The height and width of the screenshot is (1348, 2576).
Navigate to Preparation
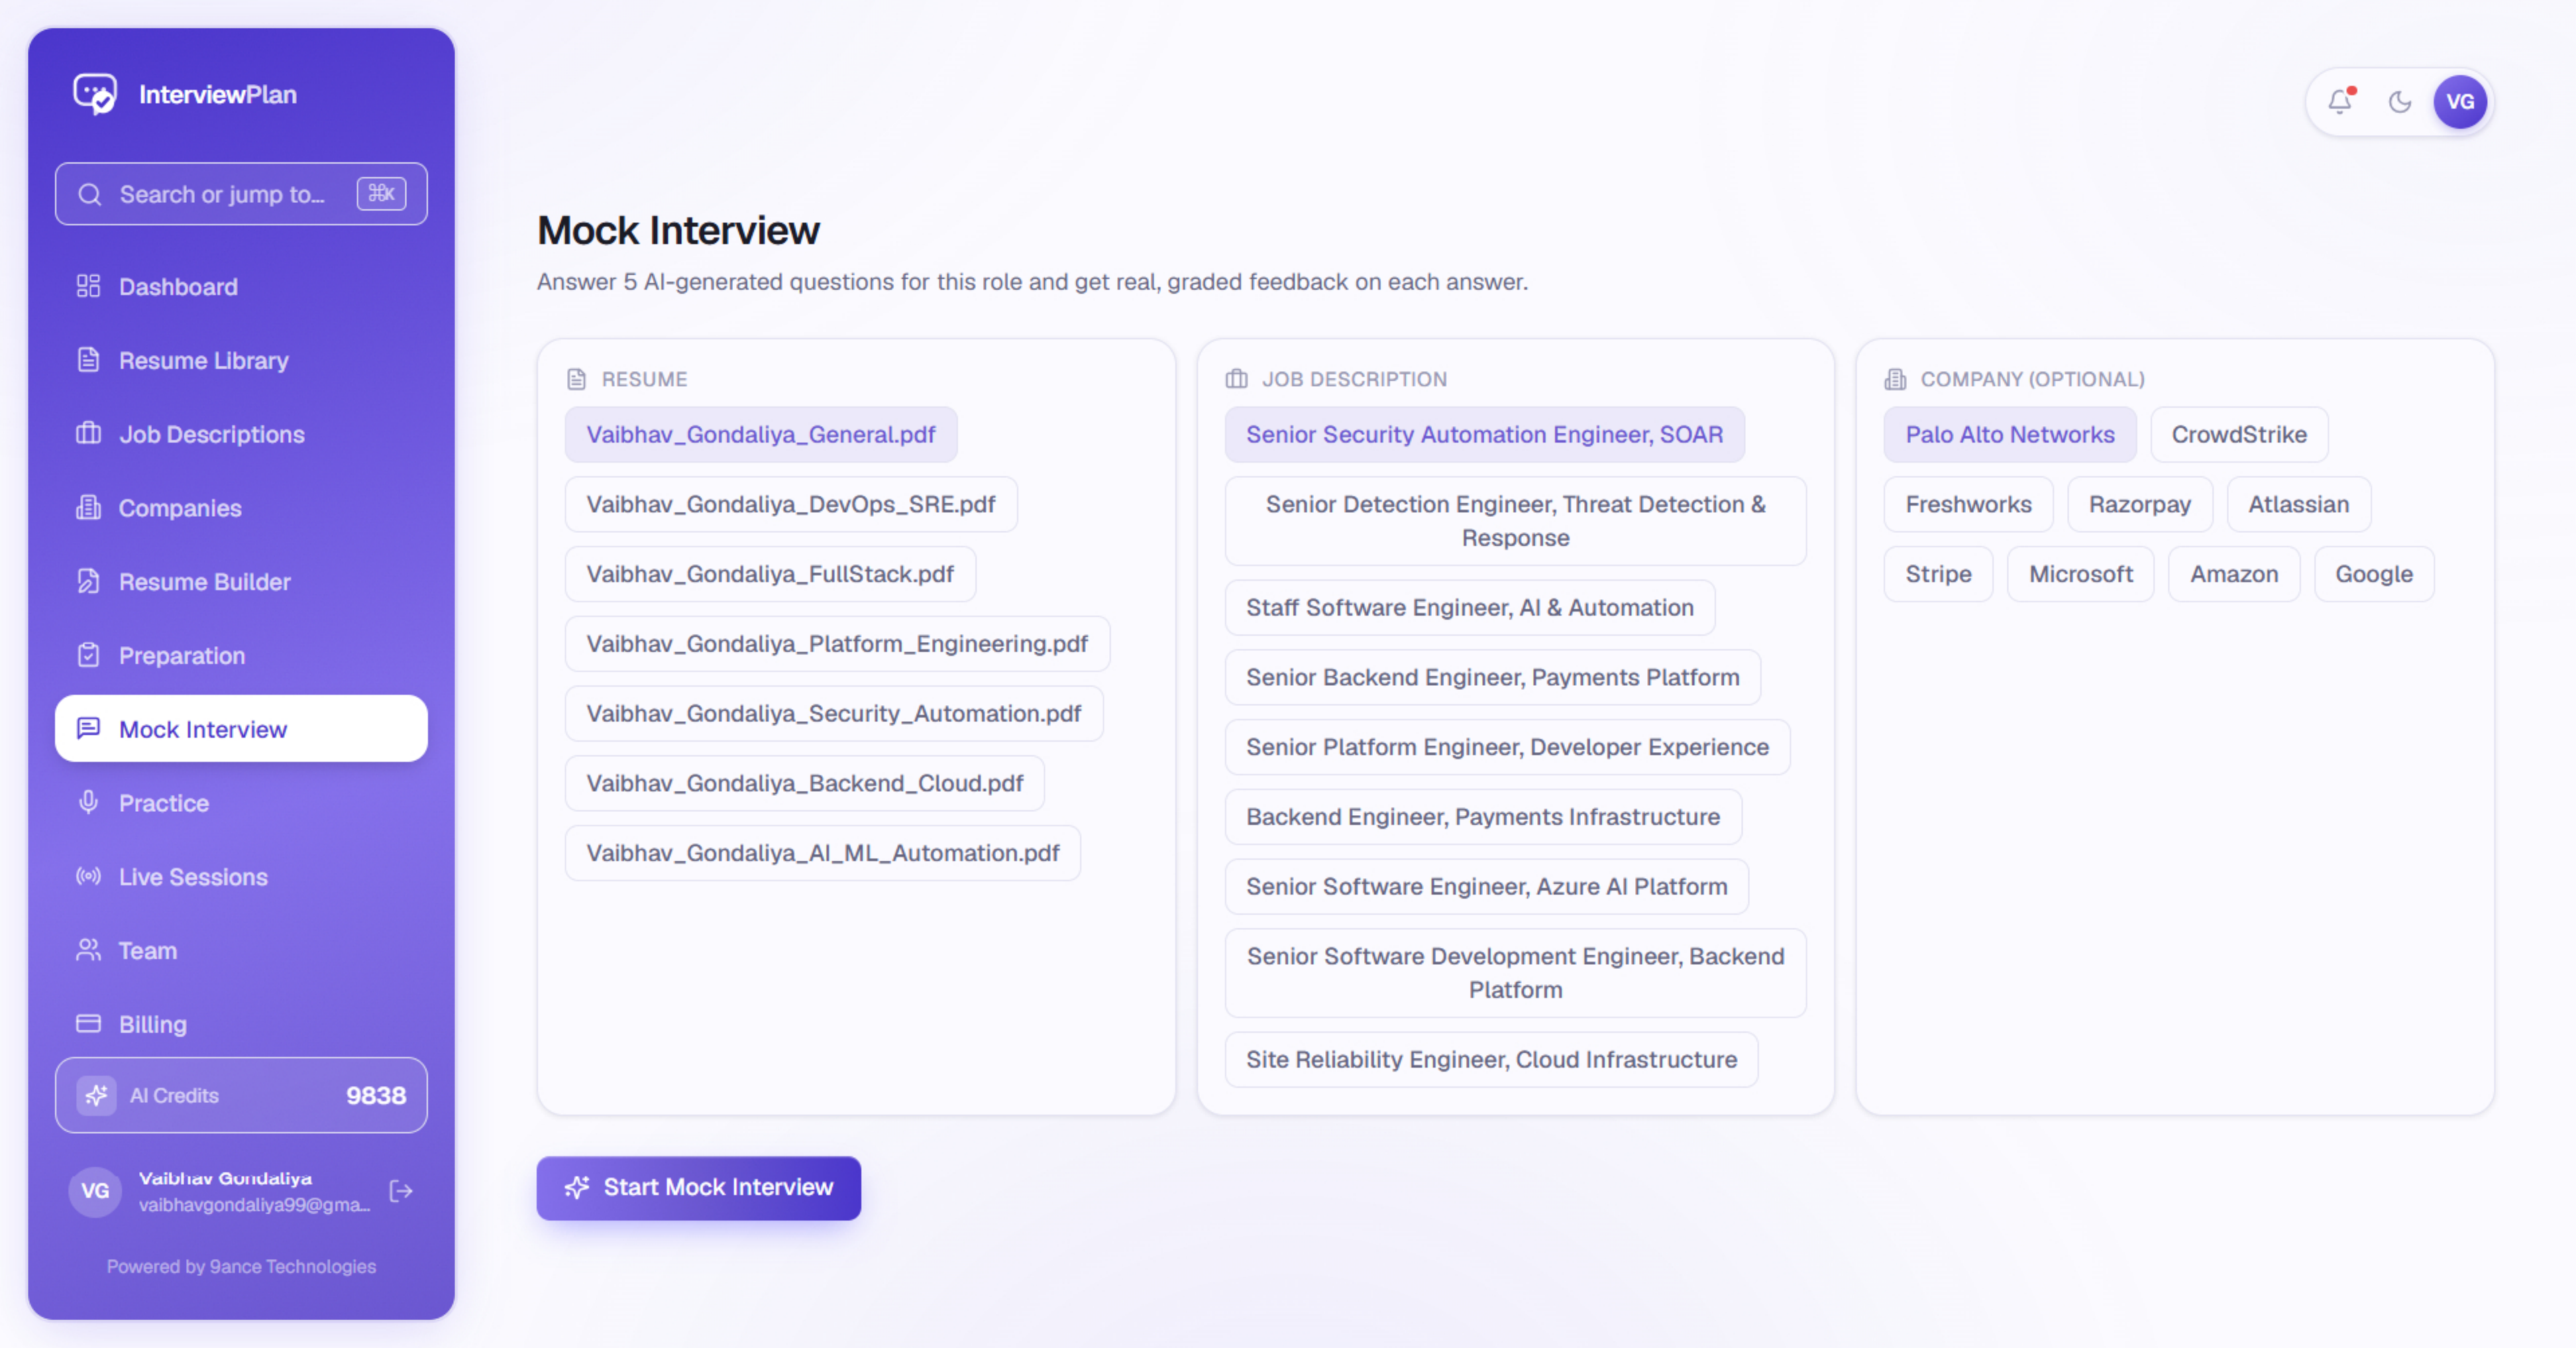click(241, 656)
